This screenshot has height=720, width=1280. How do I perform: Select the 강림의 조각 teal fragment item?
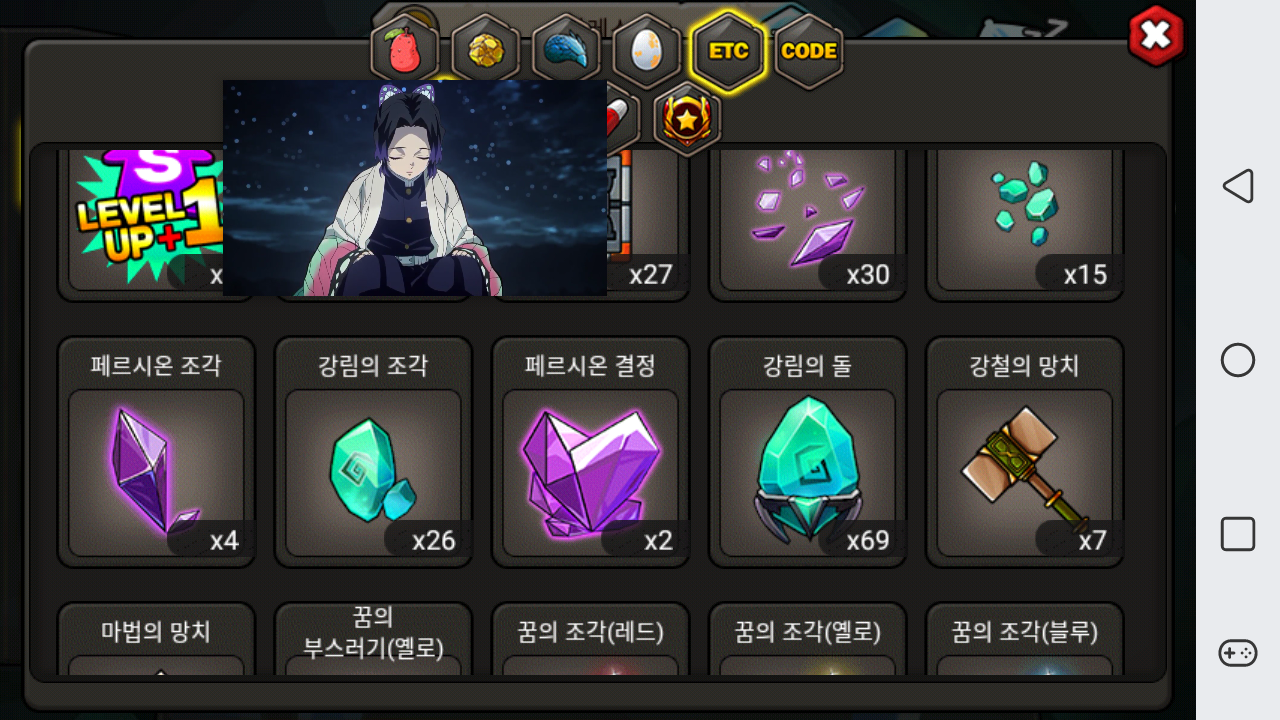tap(373, 452)
